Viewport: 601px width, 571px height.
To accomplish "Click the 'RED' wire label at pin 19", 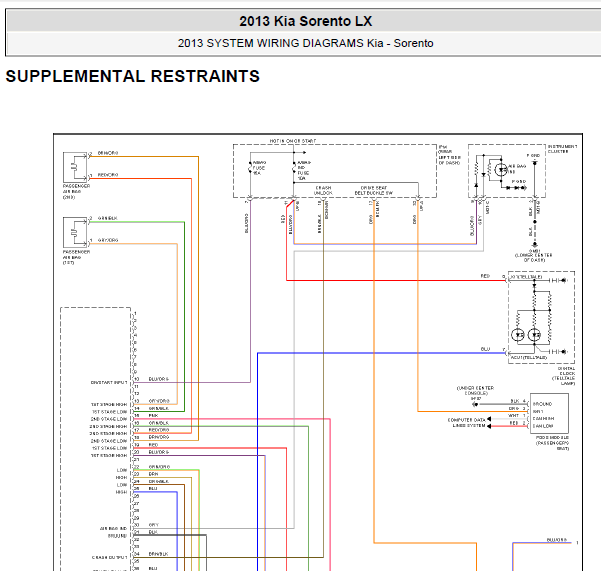I will point(153,445).
